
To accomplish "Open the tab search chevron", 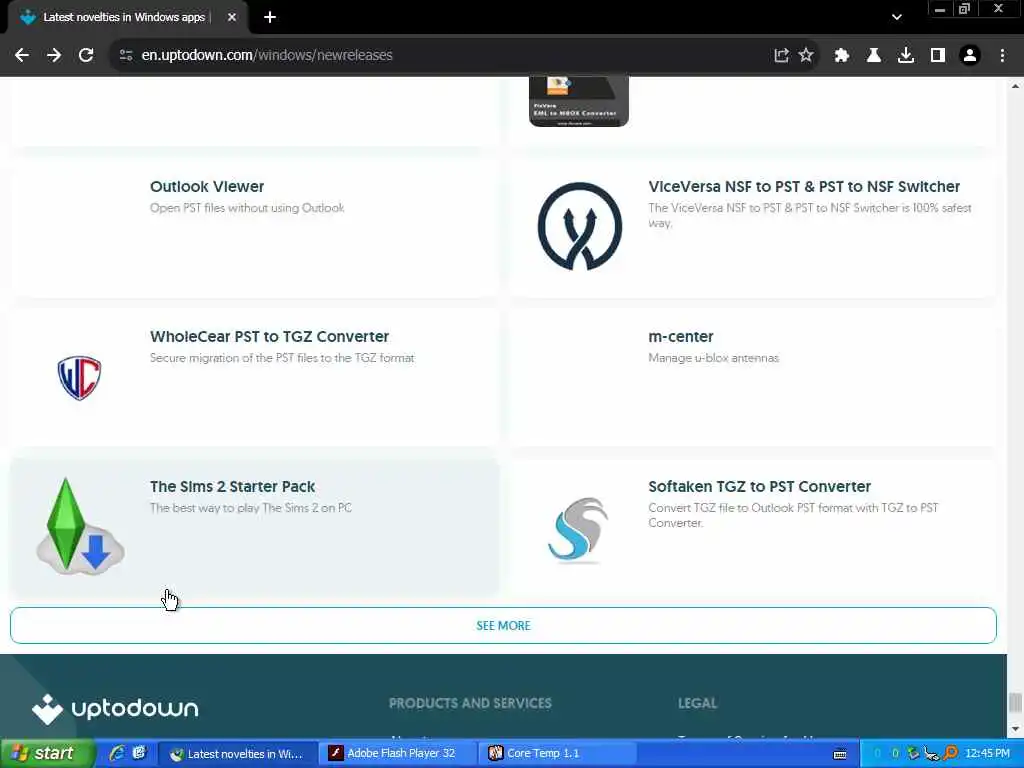I will point(897,17).
